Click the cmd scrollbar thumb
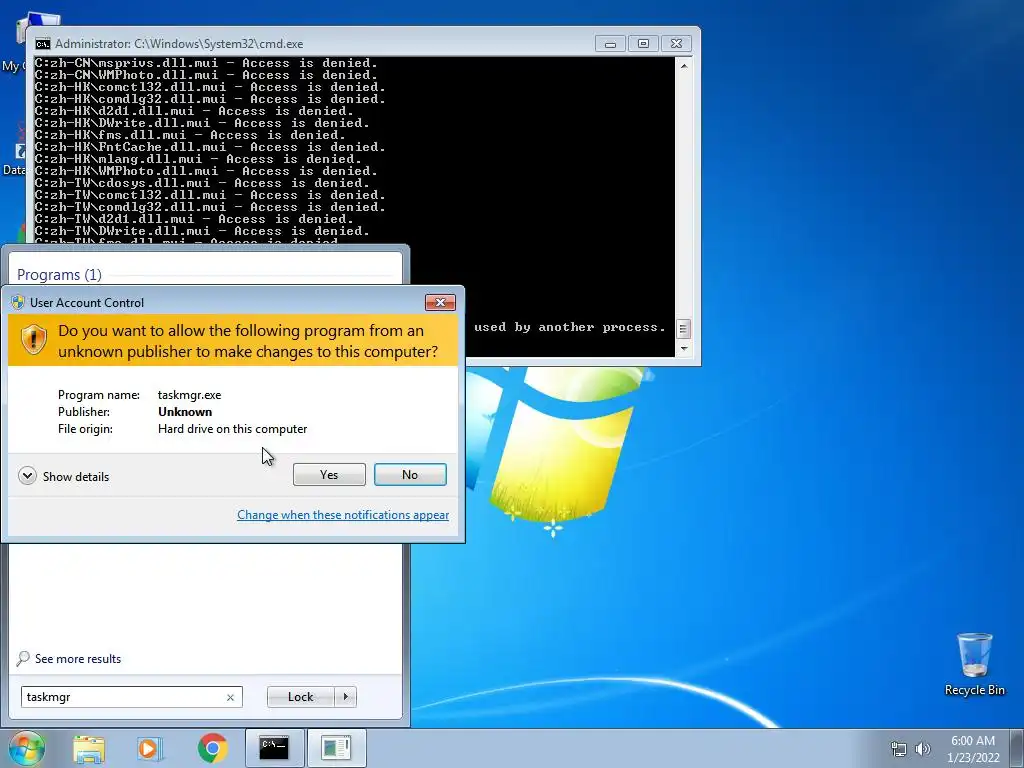 coord(683,328)
